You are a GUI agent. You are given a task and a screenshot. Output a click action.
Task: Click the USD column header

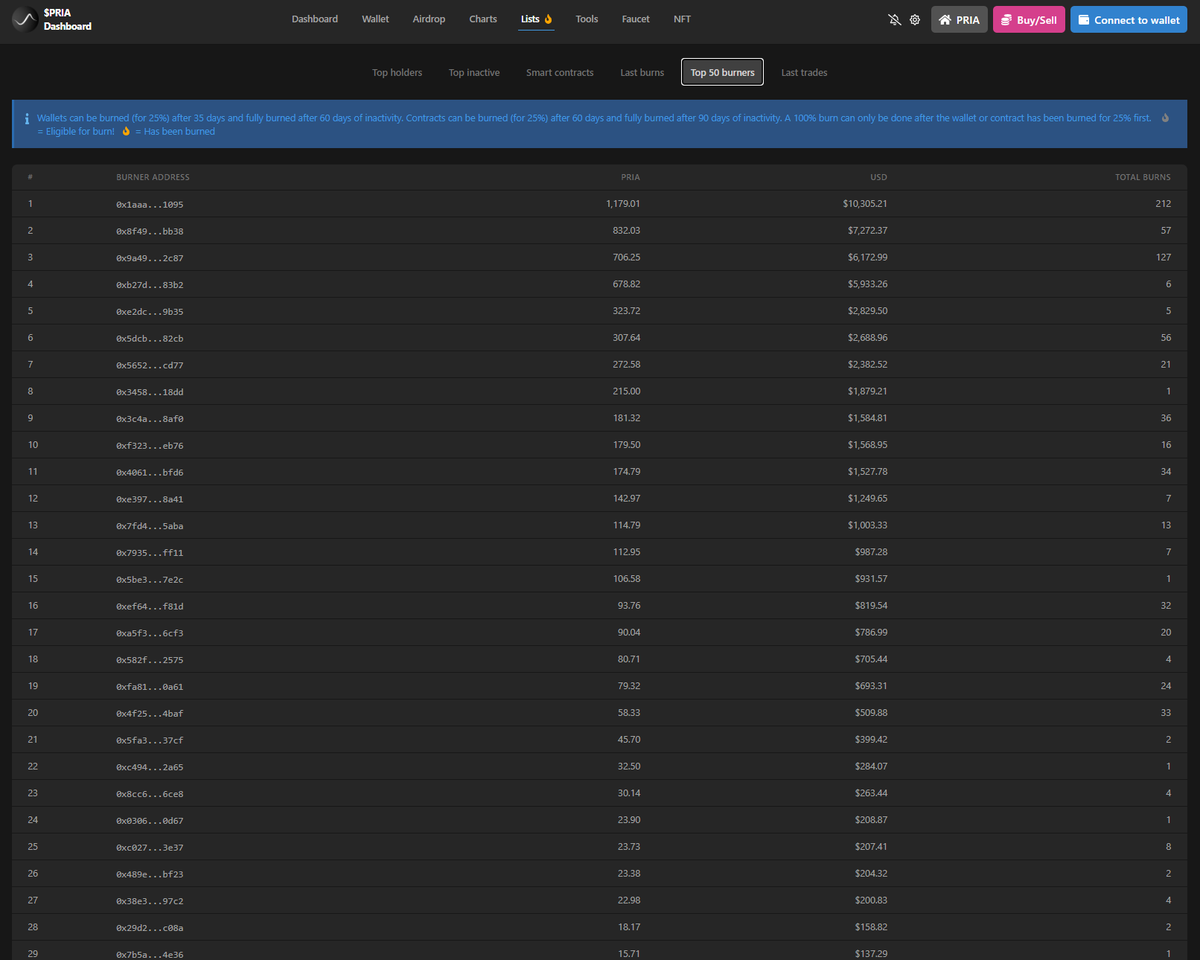point(878,177)
